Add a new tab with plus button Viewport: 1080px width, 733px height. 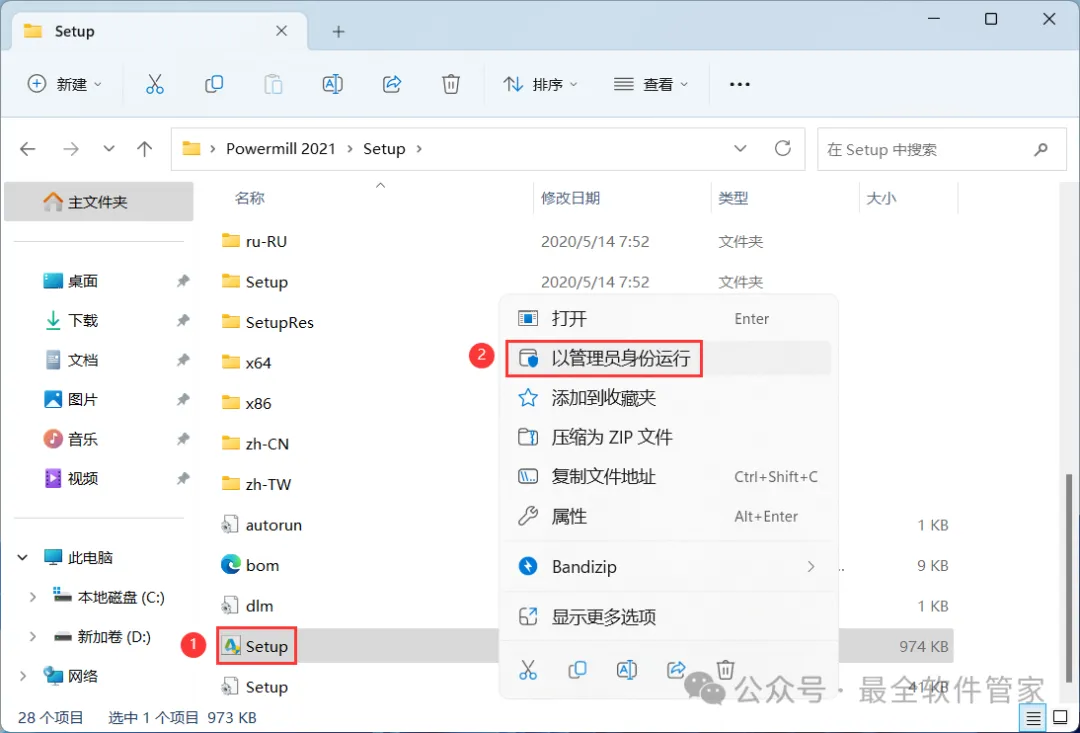(338, 32)
